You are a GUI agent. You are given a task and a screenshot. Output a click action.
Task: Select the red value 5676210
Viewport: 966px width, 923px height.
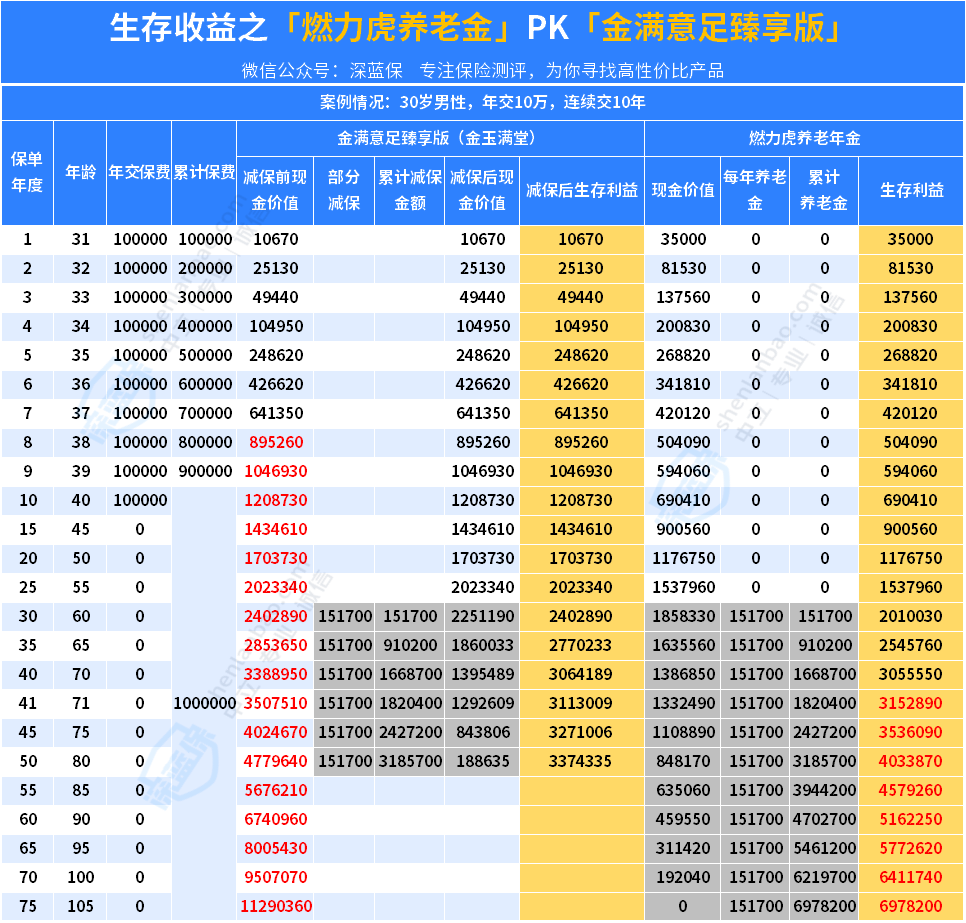click(x=275, y=790)
